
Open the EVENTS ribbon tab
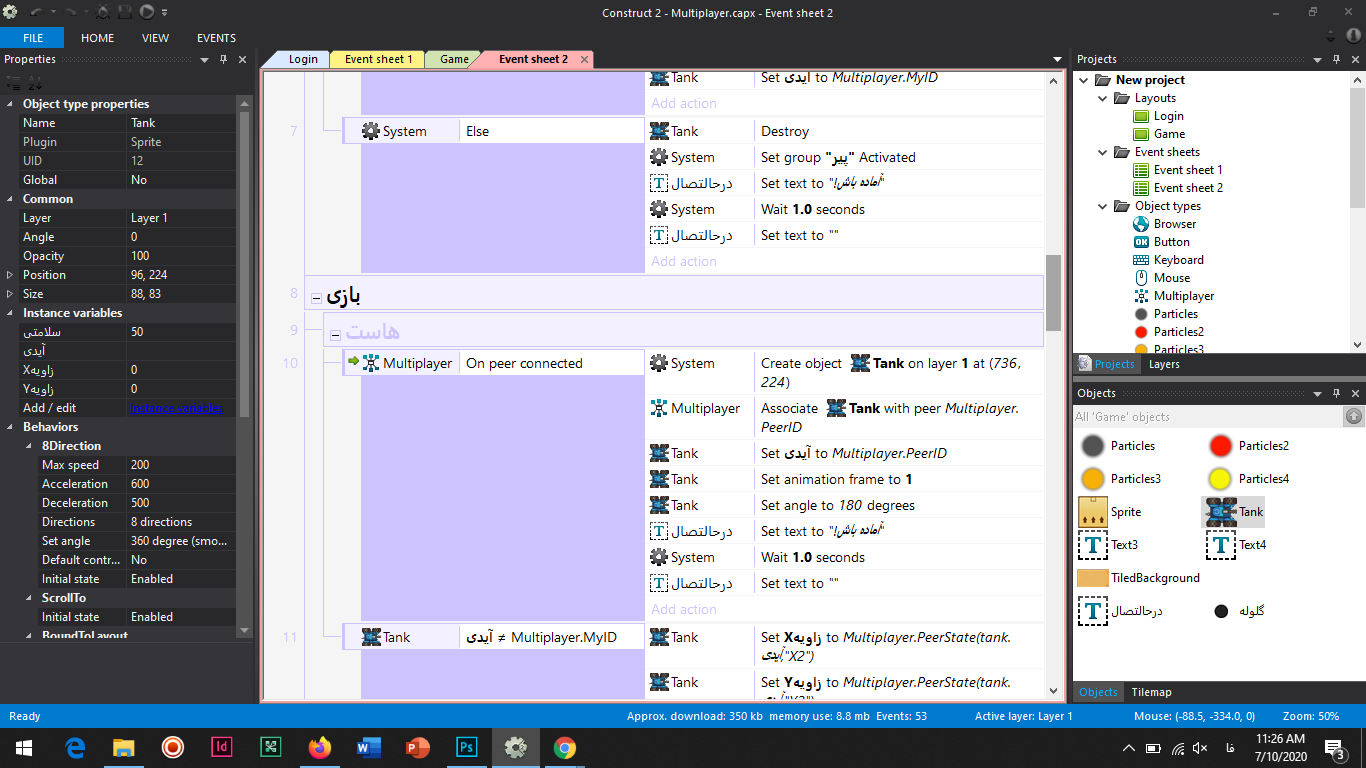tap(216, 38)
